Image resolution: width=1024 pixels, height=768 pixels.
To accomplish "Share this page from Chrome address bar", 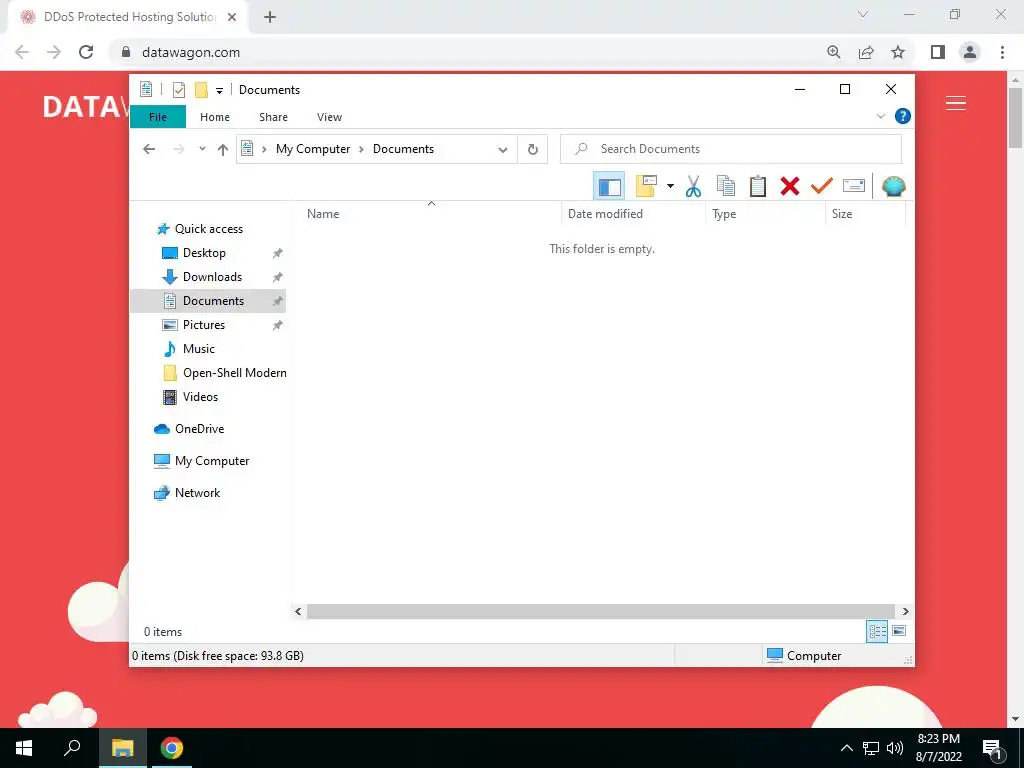I will [x=866, y=52].
